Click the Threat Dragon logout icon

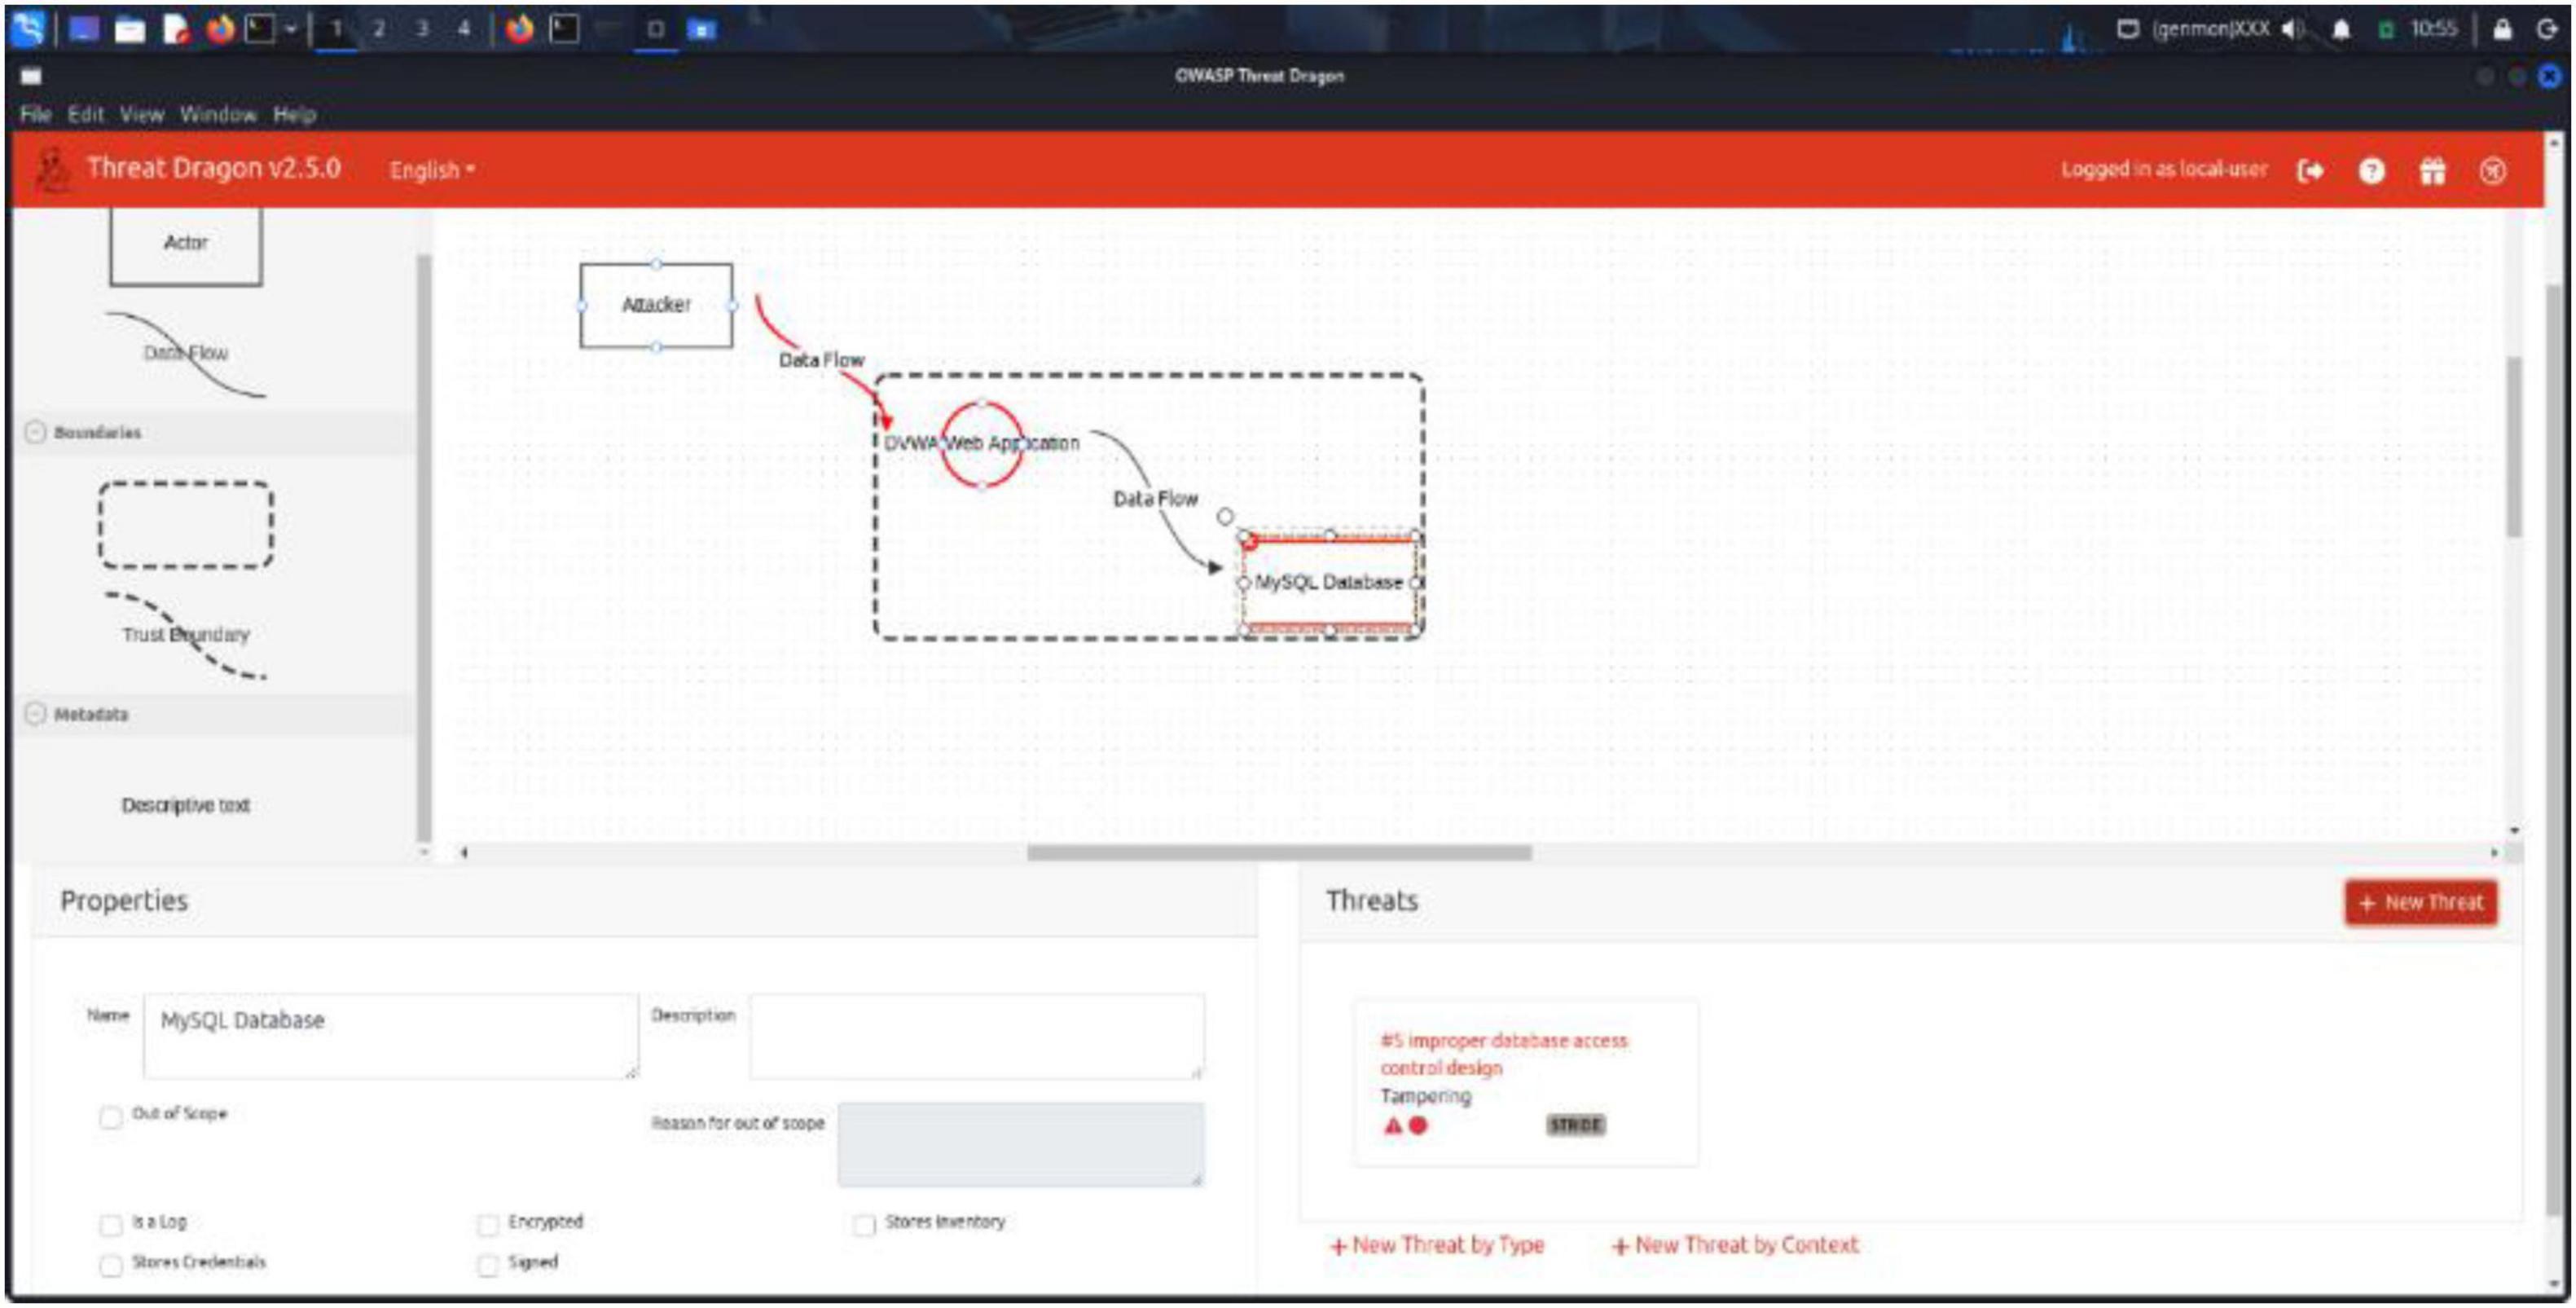click(2311, 171)
